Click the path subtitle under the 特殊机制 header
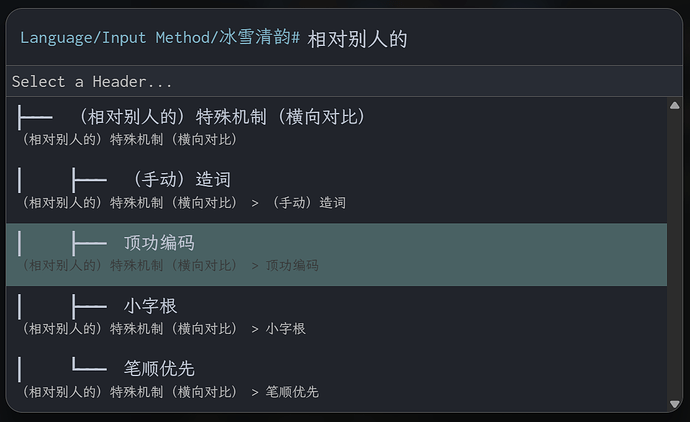 pyautogui.click(x=129, y=139)
